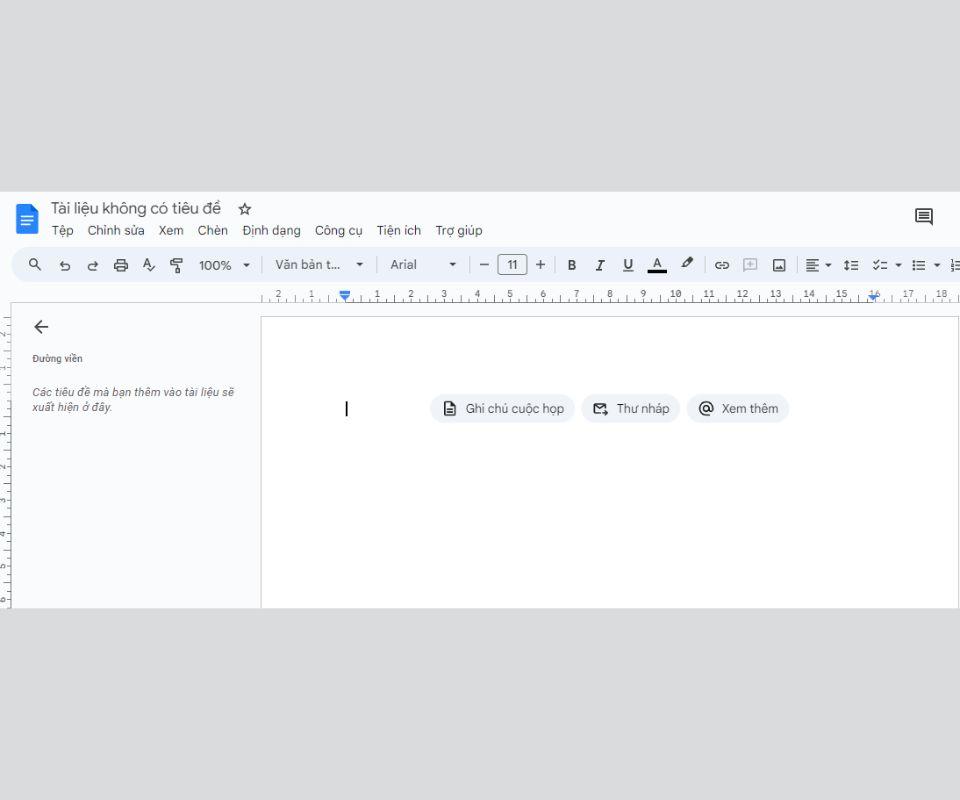Click the spelling and grammar check icon
The image size is (960, 800).
(x=149, y=265)
